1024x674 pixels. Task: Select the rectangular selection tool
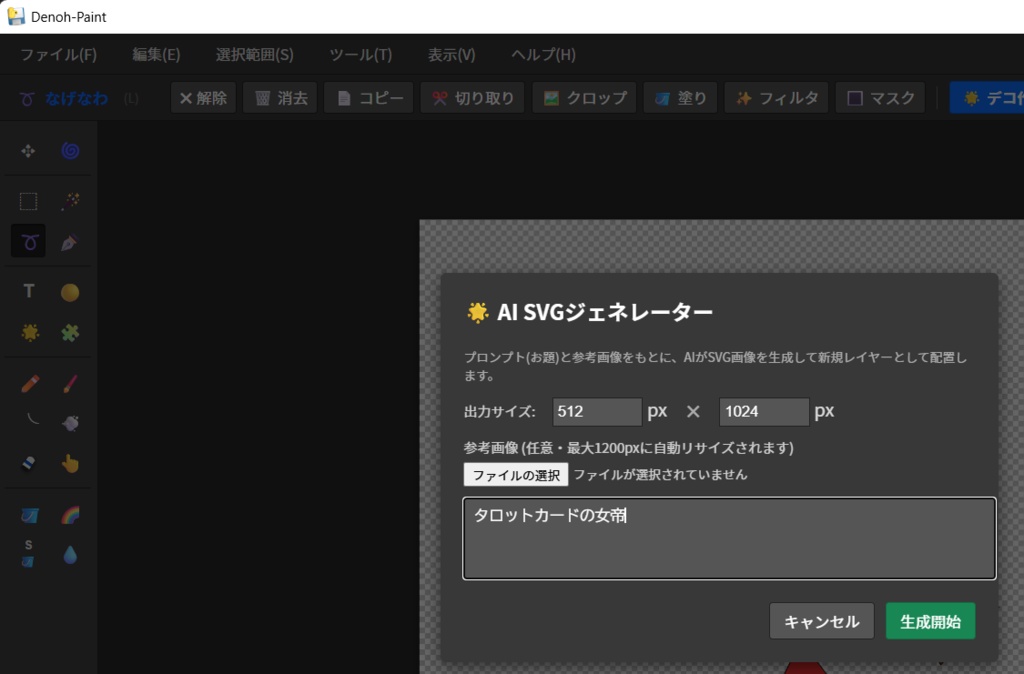pos(28,201)
